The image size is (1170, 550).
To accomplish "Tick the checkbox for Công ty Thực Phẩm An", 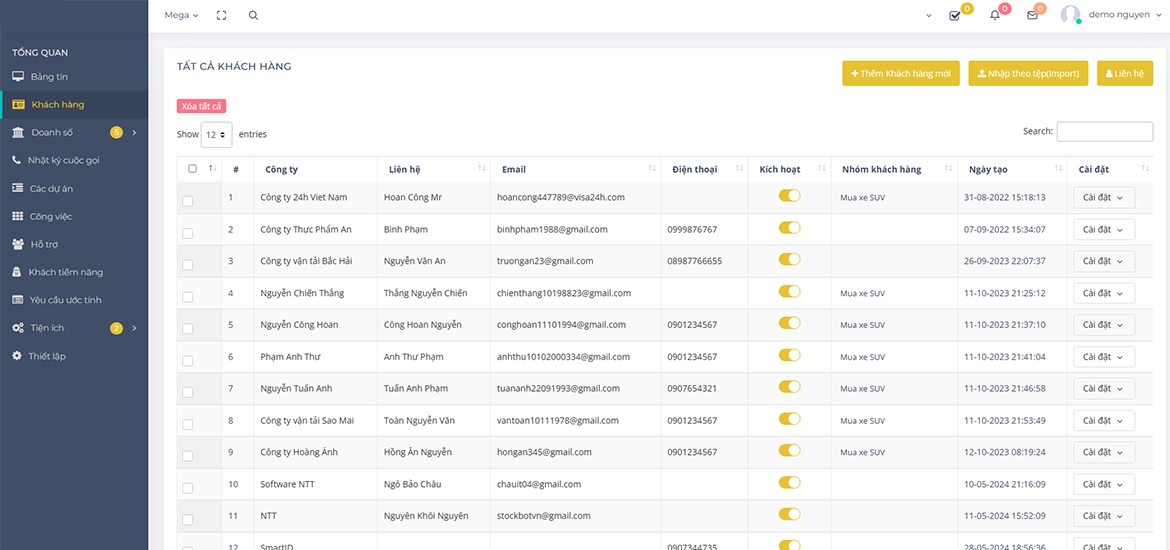I will tap(188, 233).
